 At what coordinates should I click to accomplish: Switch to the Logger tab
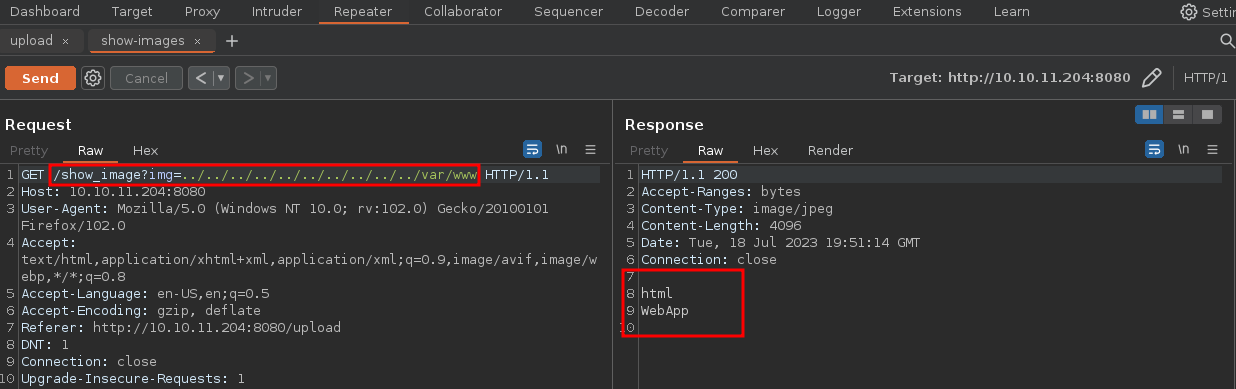(838, 12)
